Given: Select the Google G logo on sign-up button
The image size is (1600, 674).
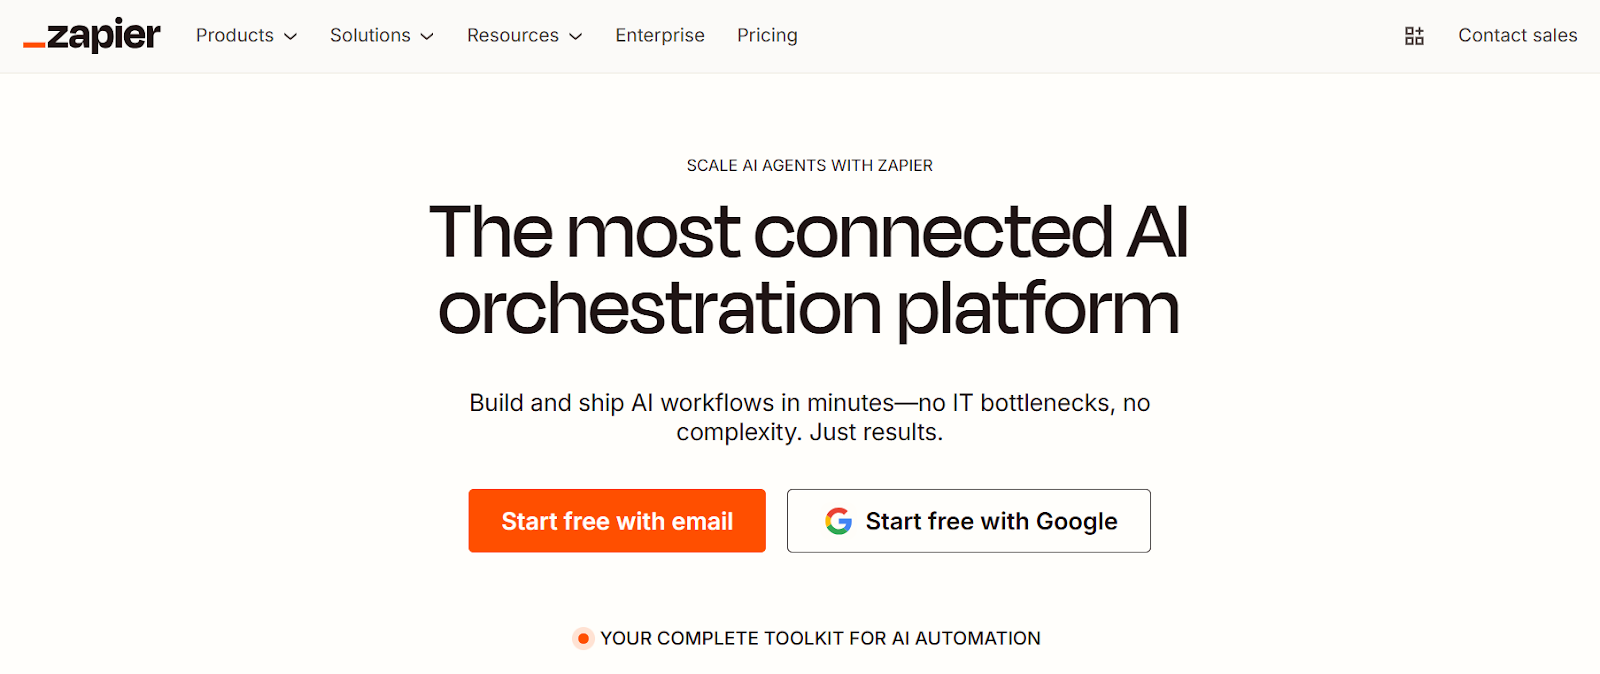Looking at the screenshot, I should click(838, 520).
